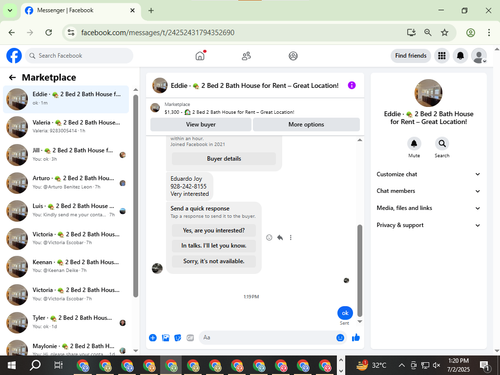Open Chrome profile icon
500x375 pixels.
[x=470, y=32]
